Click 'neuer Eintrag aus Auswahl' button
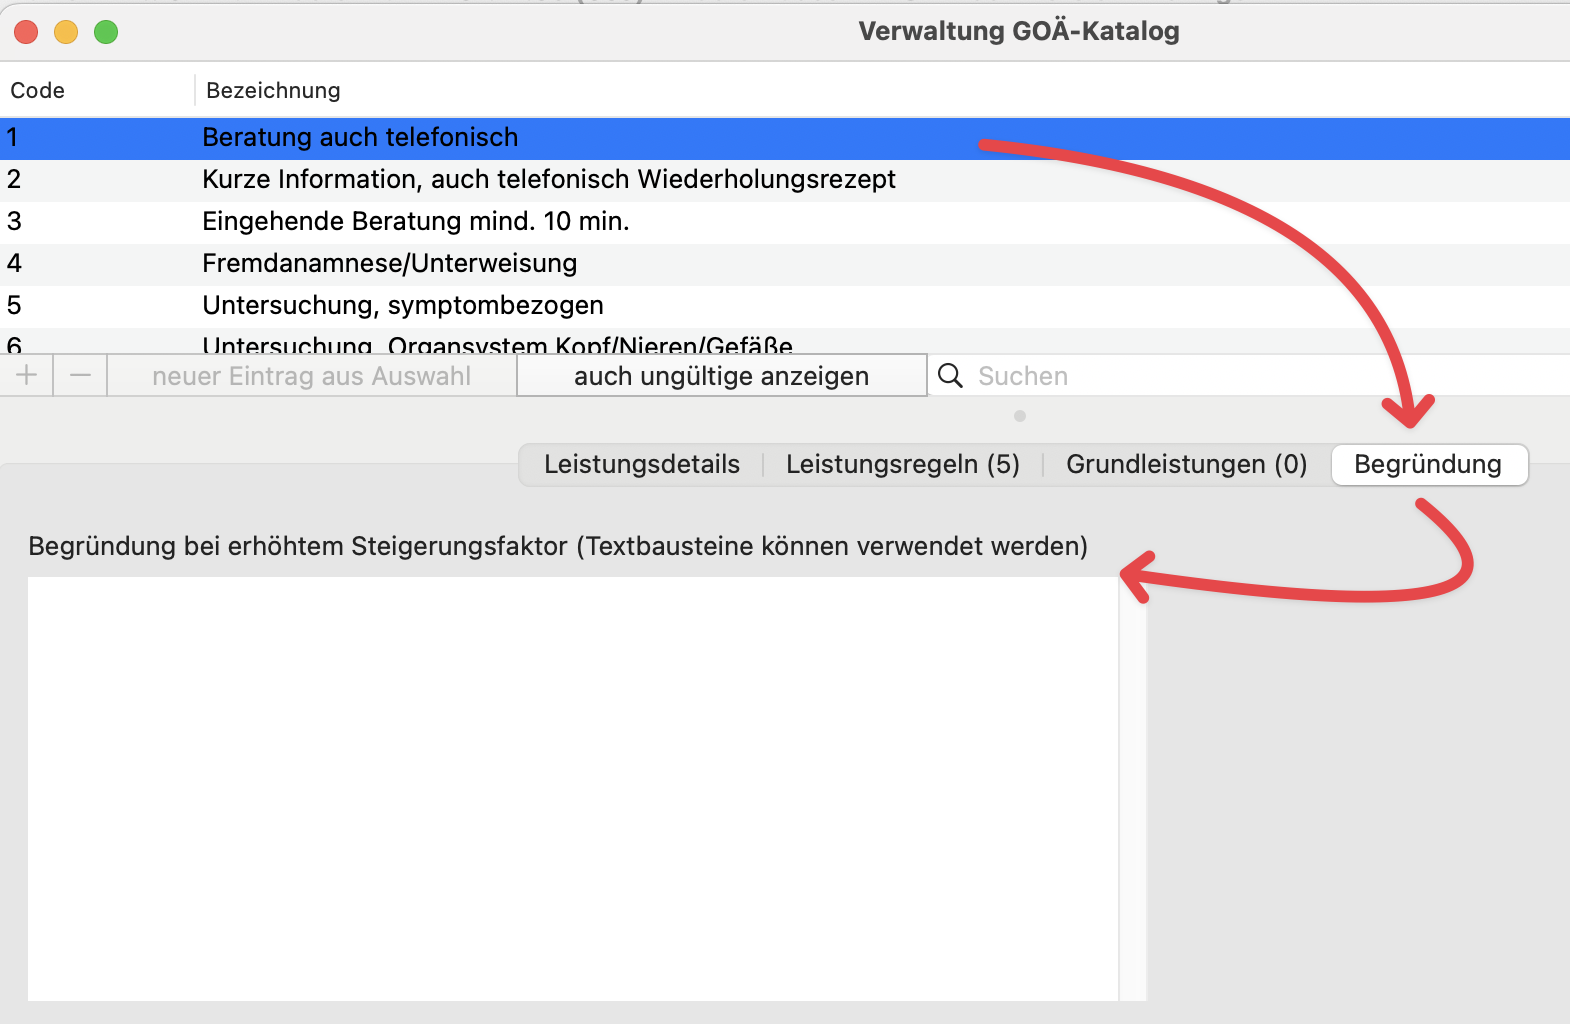Viewport: 1570px width, 1024px height. coord(312,376)
